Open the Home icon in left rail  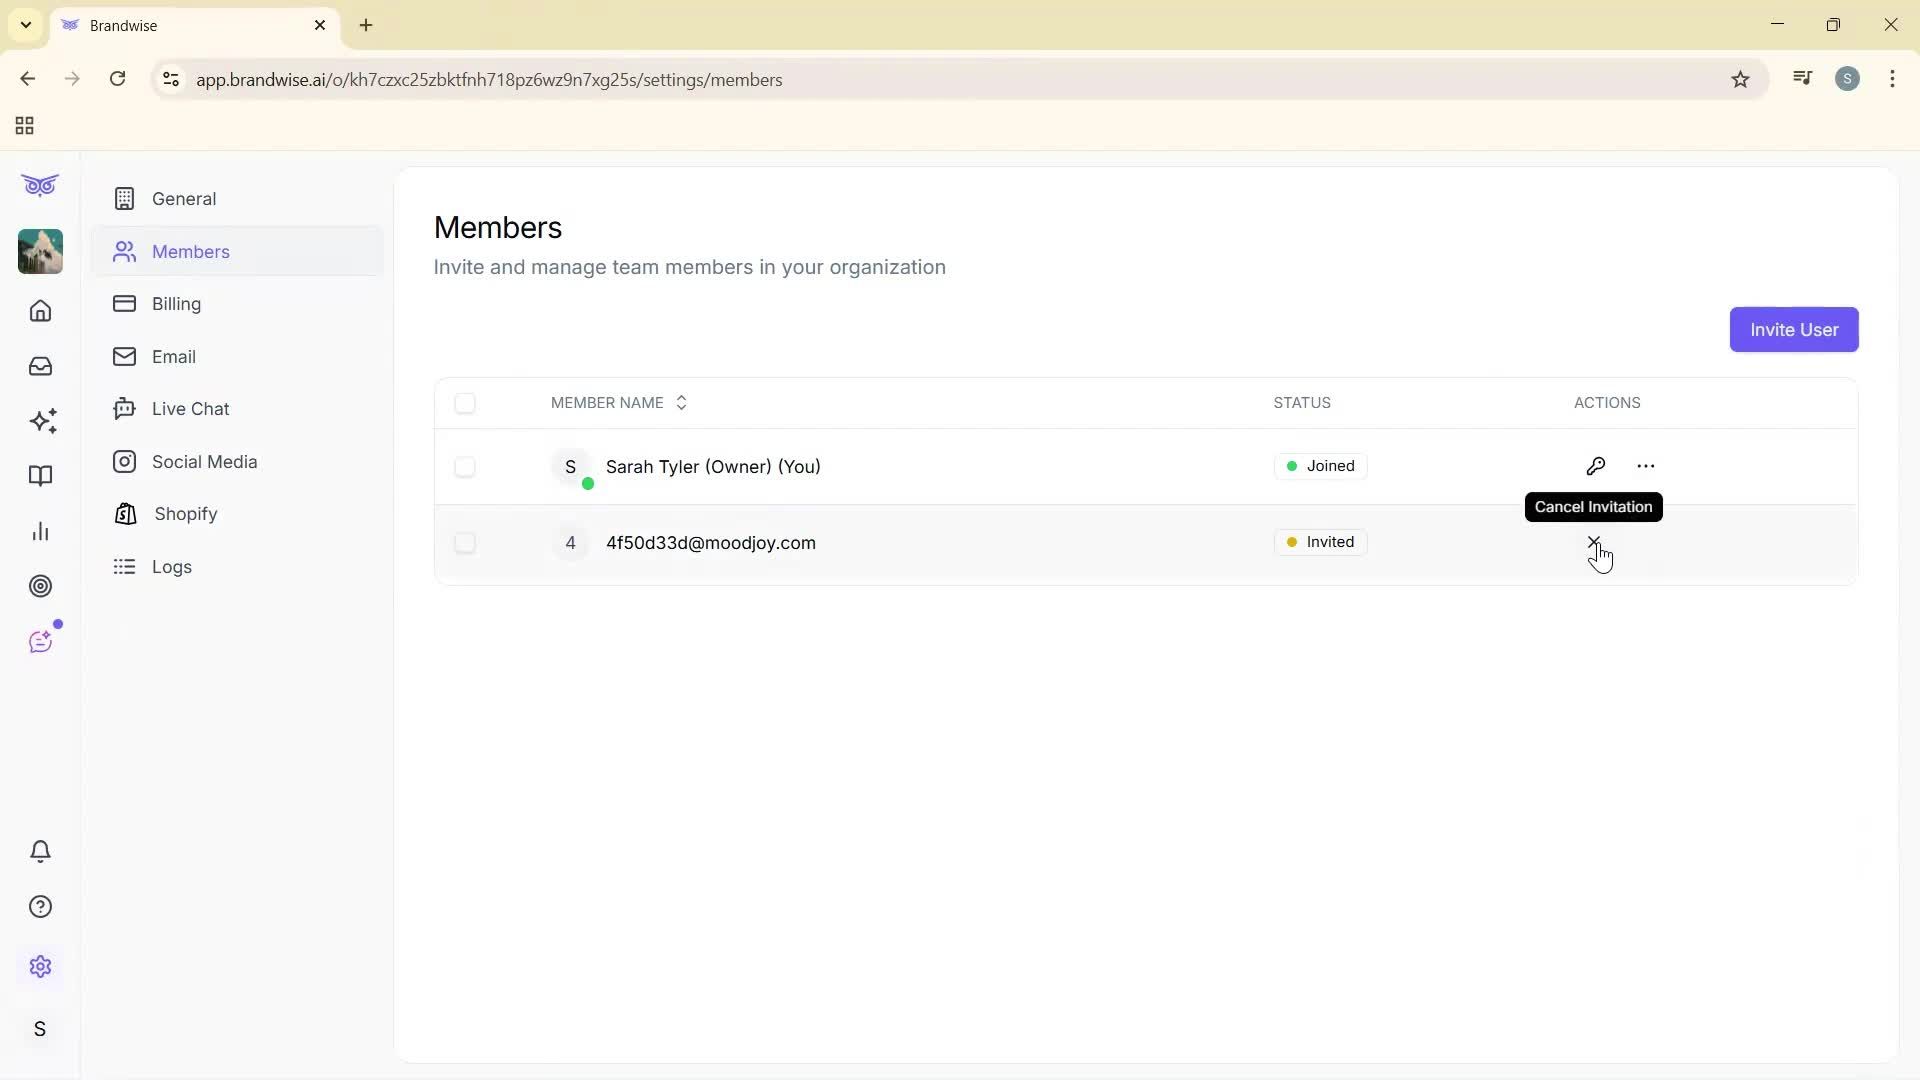pos(40,311)
